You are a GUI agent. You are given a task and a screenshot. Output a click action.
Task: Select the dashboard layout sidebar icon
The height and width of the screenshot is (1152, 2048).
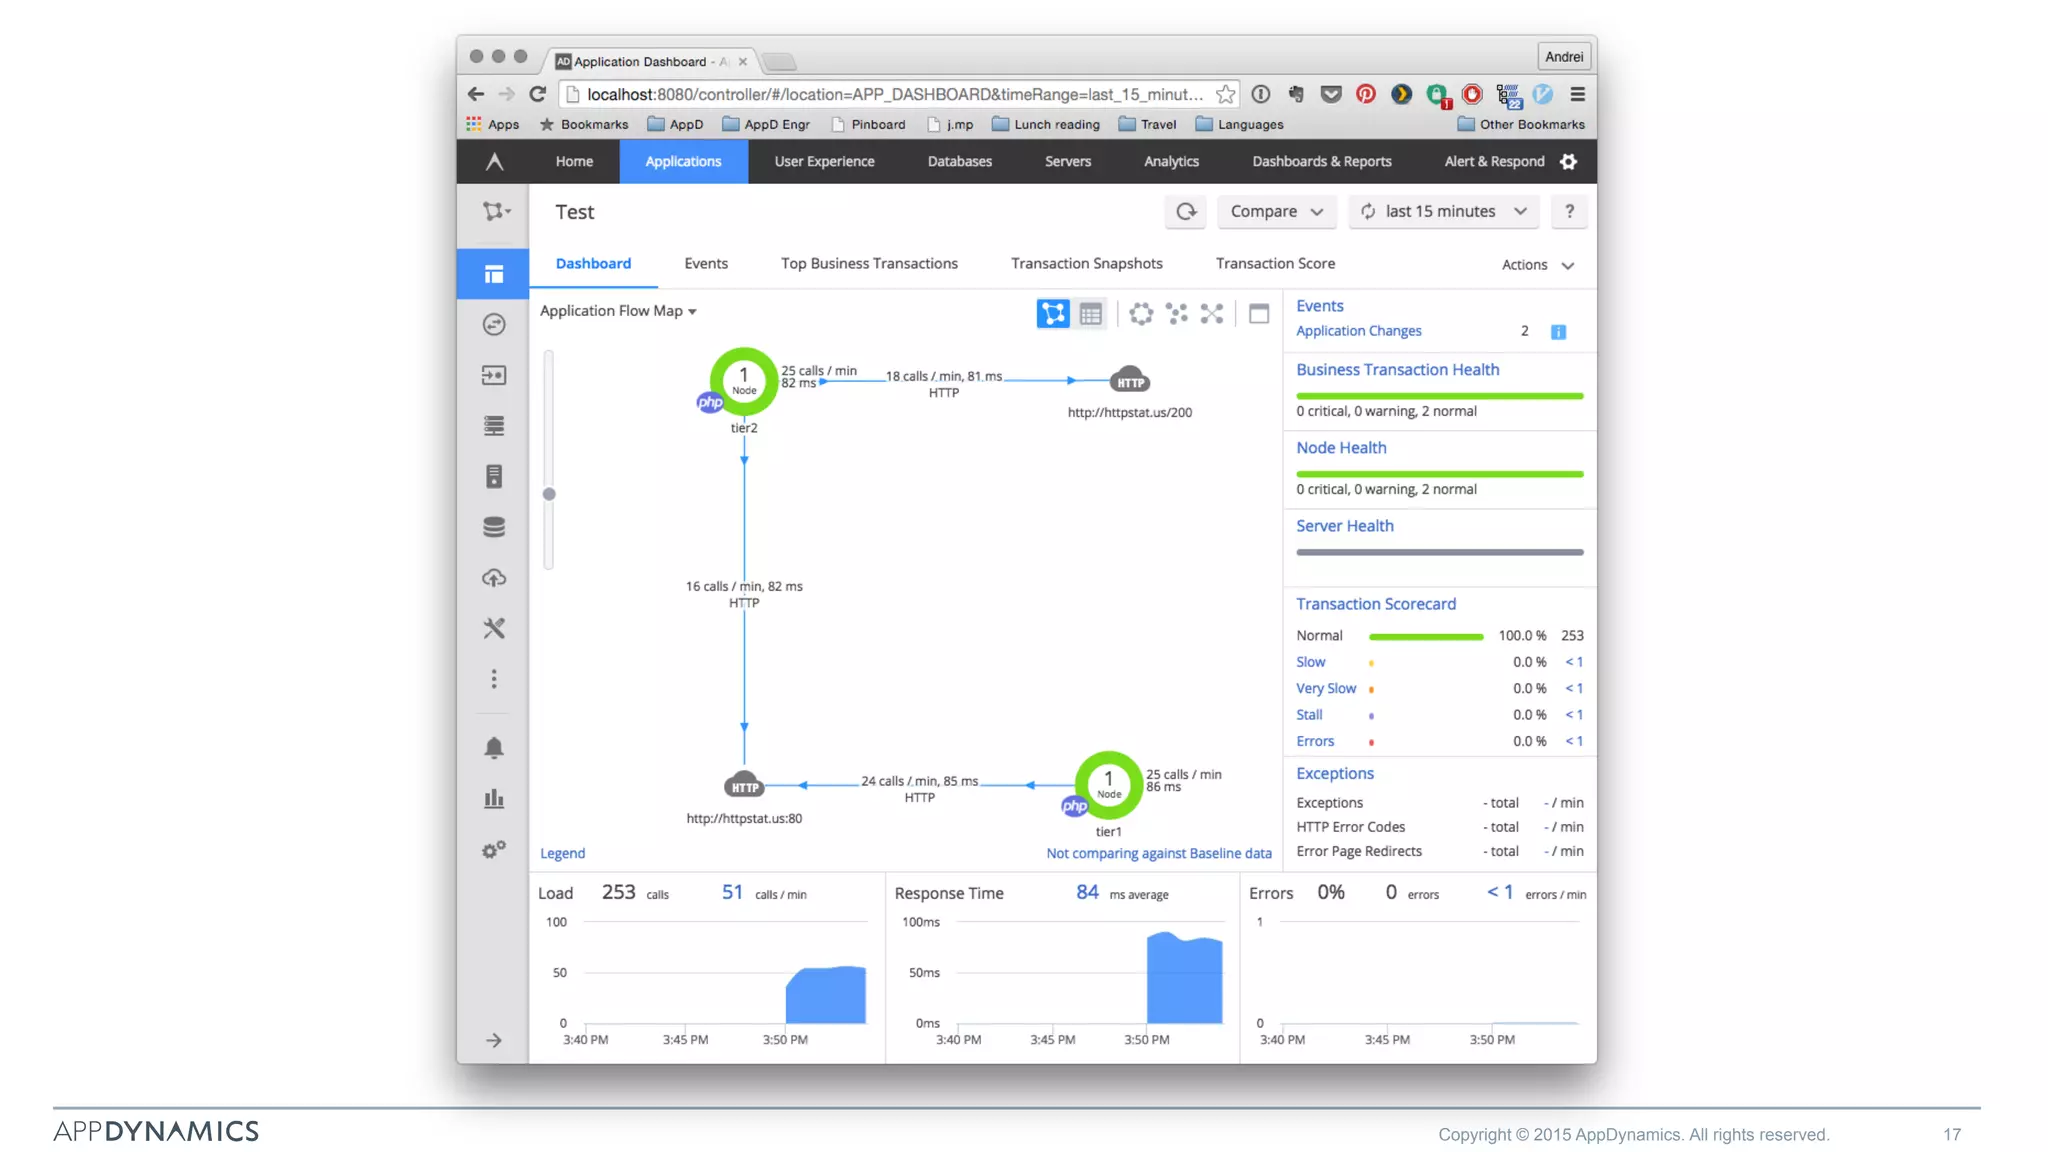(x=494, y=274)
